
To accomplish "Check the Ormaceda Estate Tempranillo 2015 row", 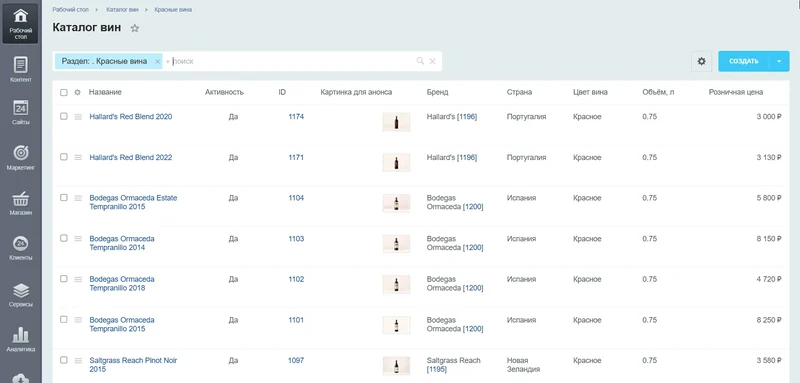I will pos(64,197).
